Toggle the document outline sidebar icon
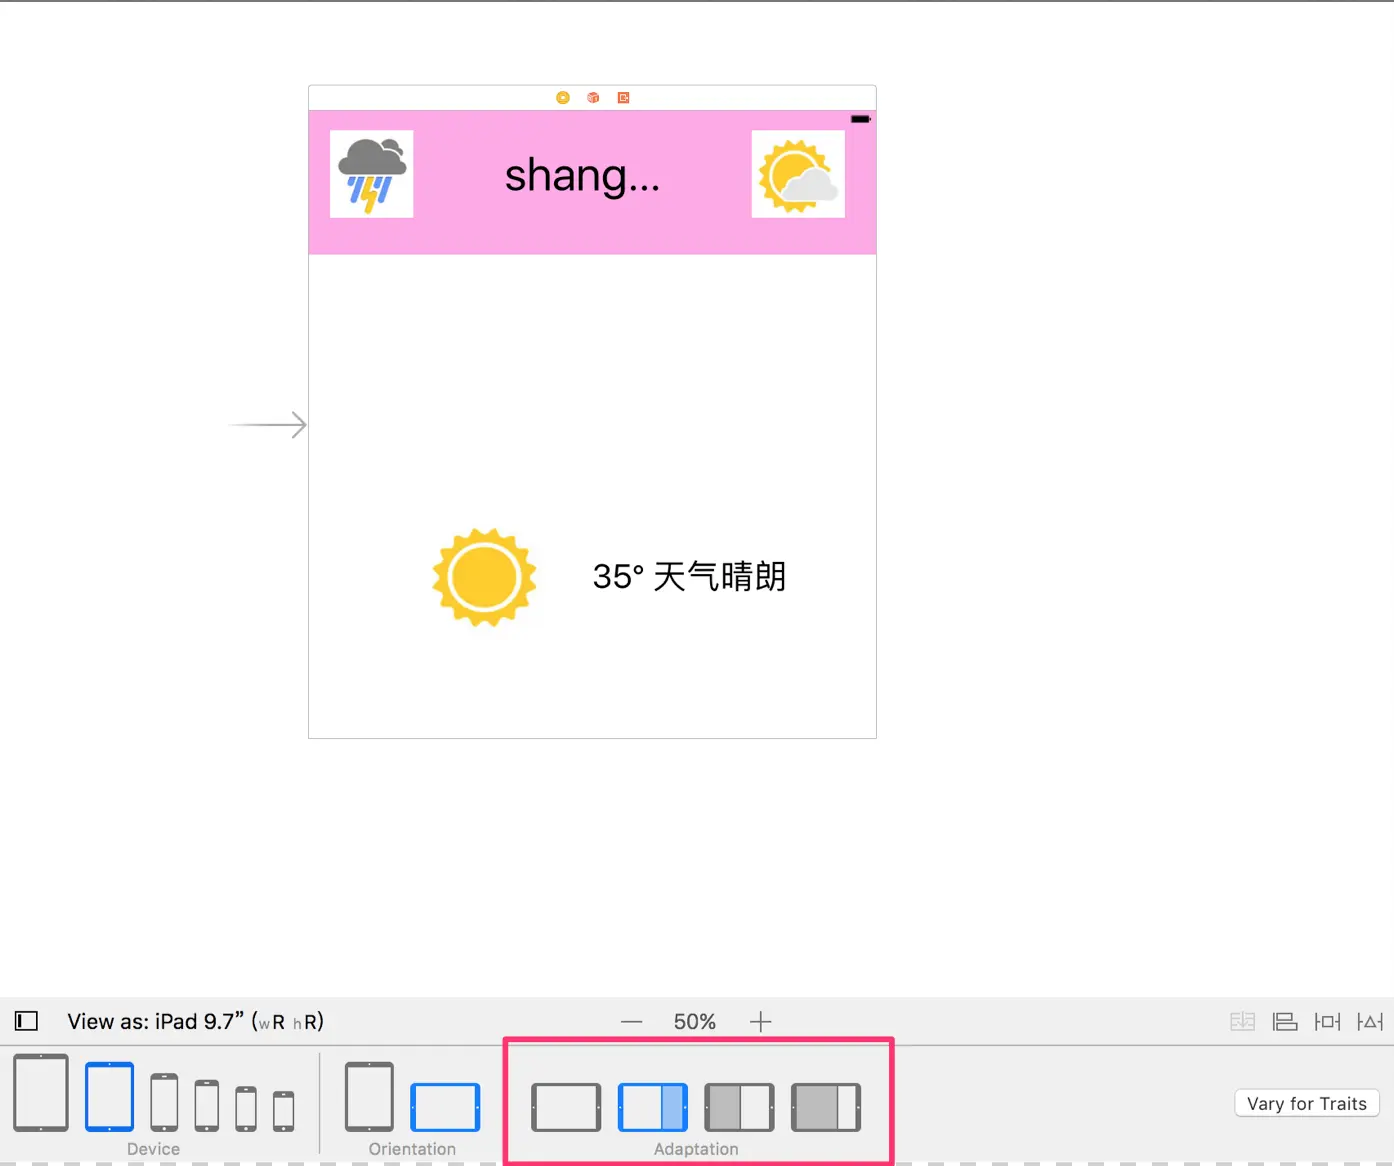The width and height of the screenshot is (1394, 1166). click(26, 1021)
